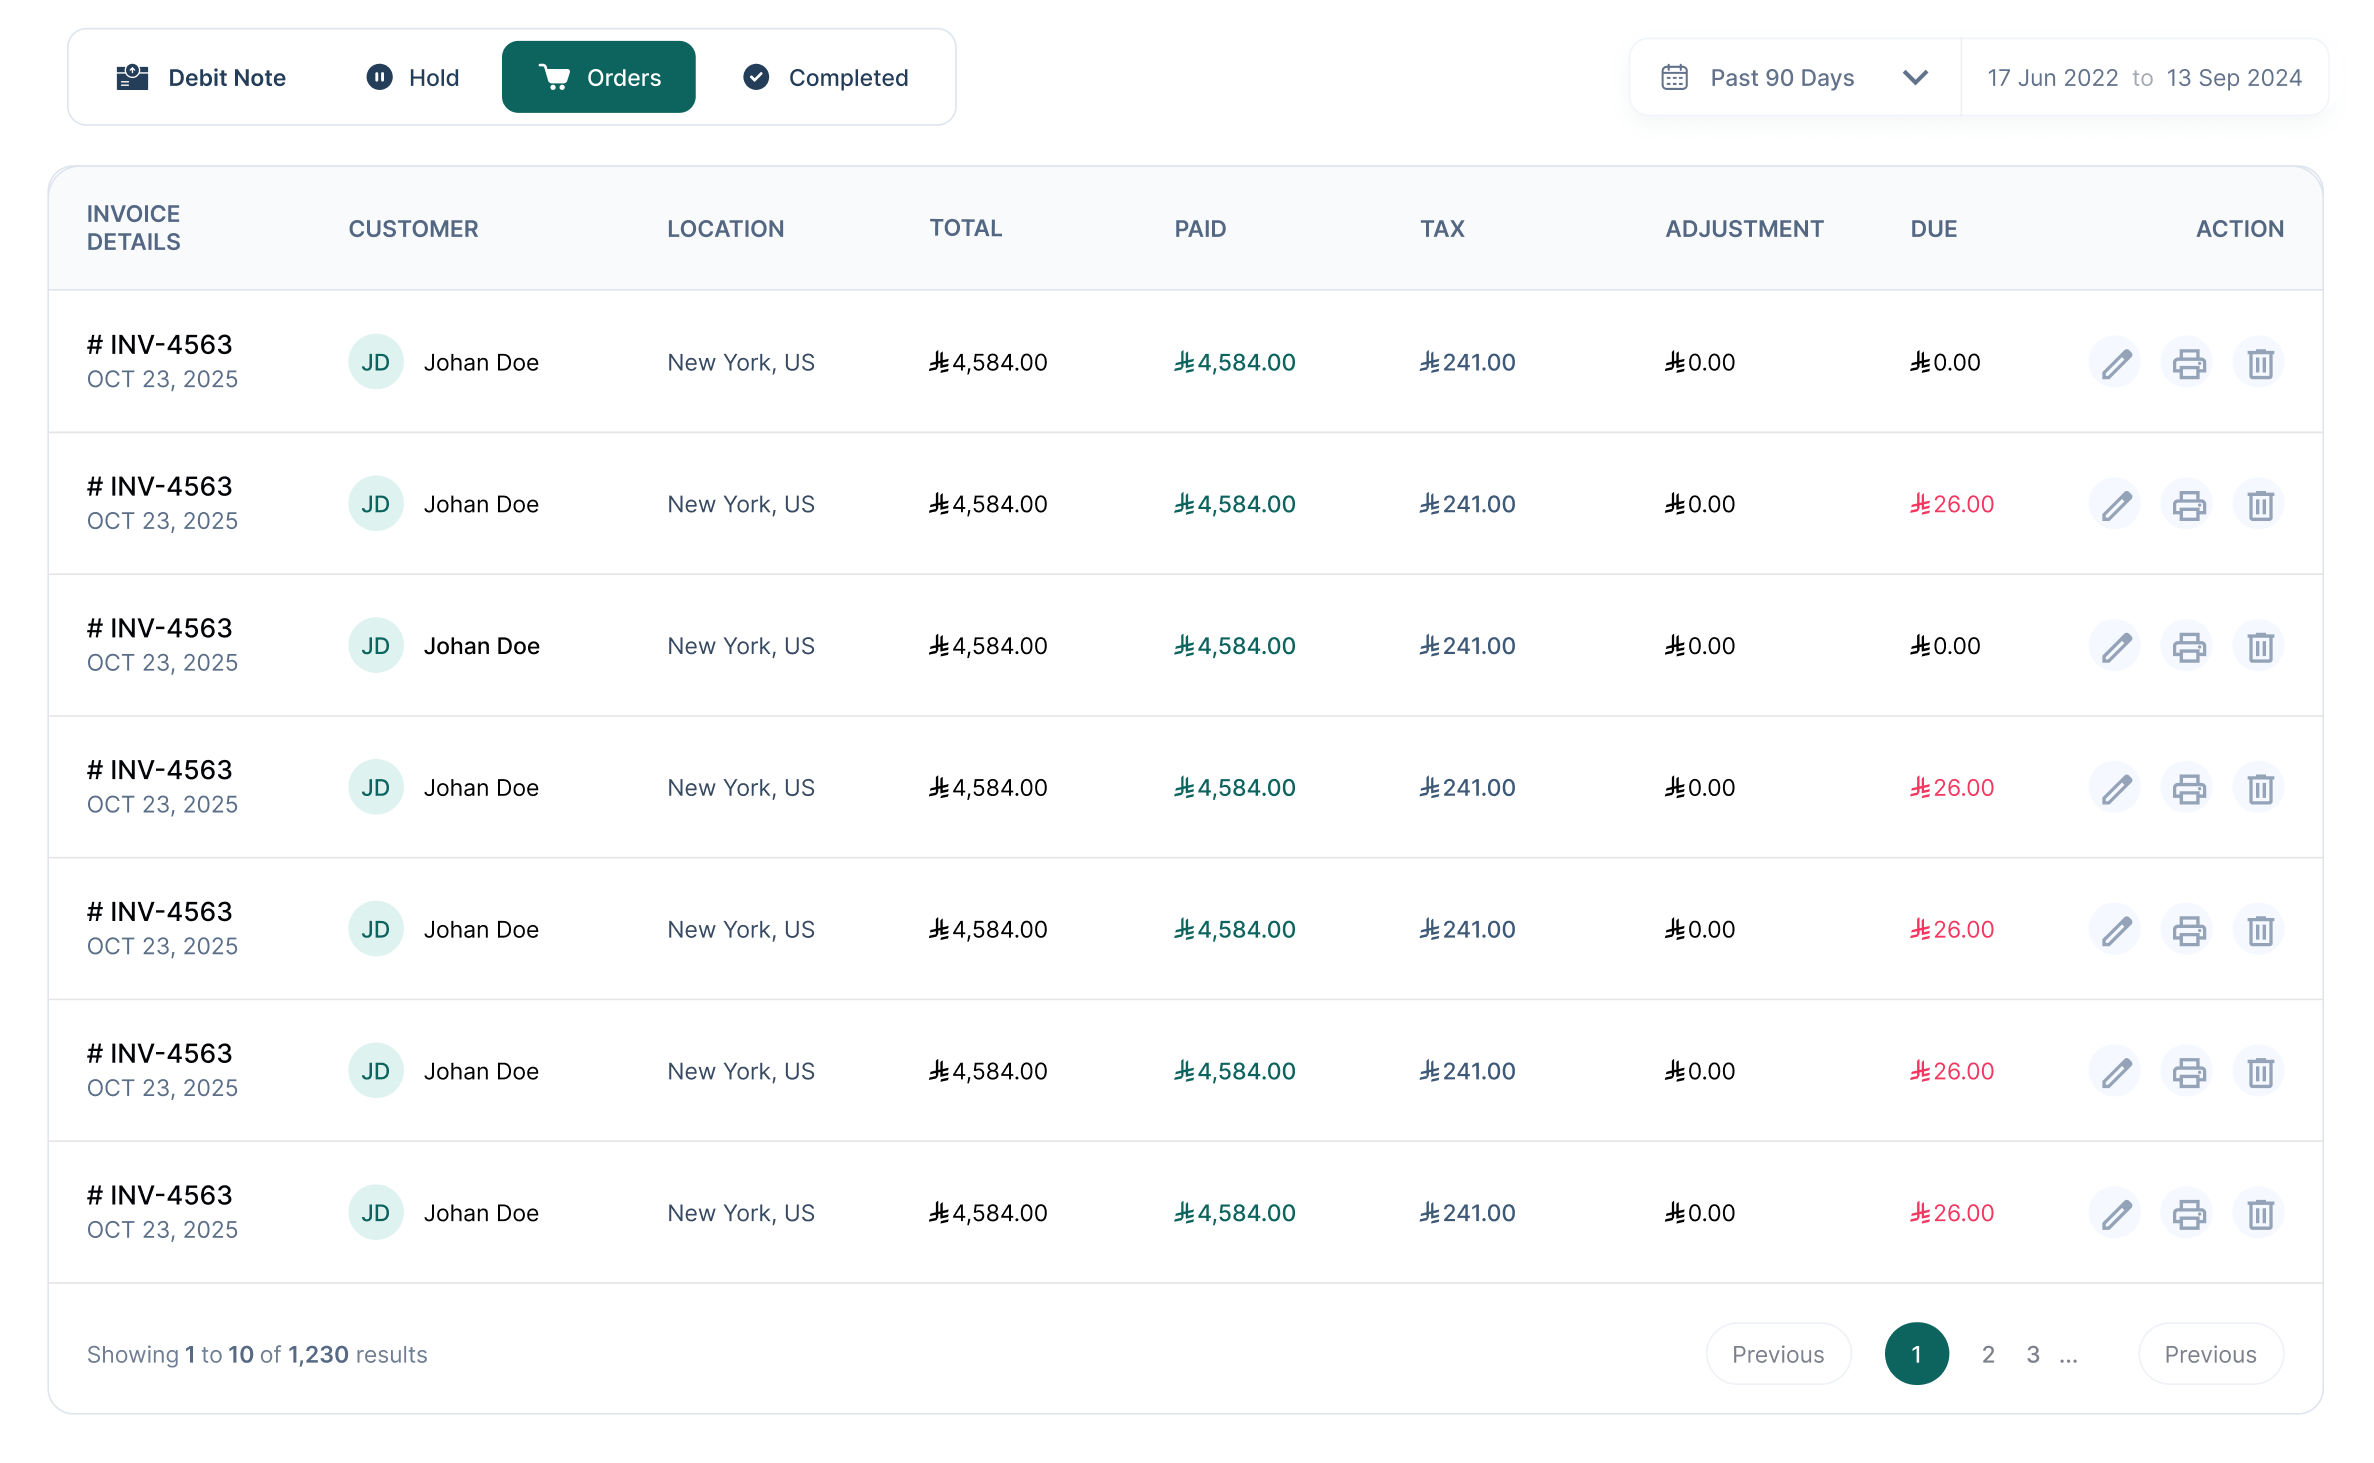This screenshot has height=1463, width=2374.
Task: Click the 241.00 tax amount in the sixth row
Action: click(x=1467, y=1072)
